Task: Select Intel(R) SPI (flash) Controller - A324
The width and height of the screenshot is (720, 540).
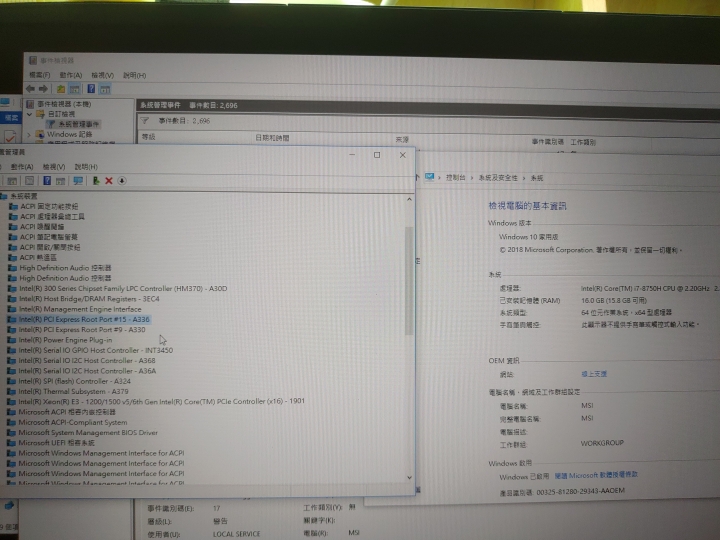Action: click(74, 381)
